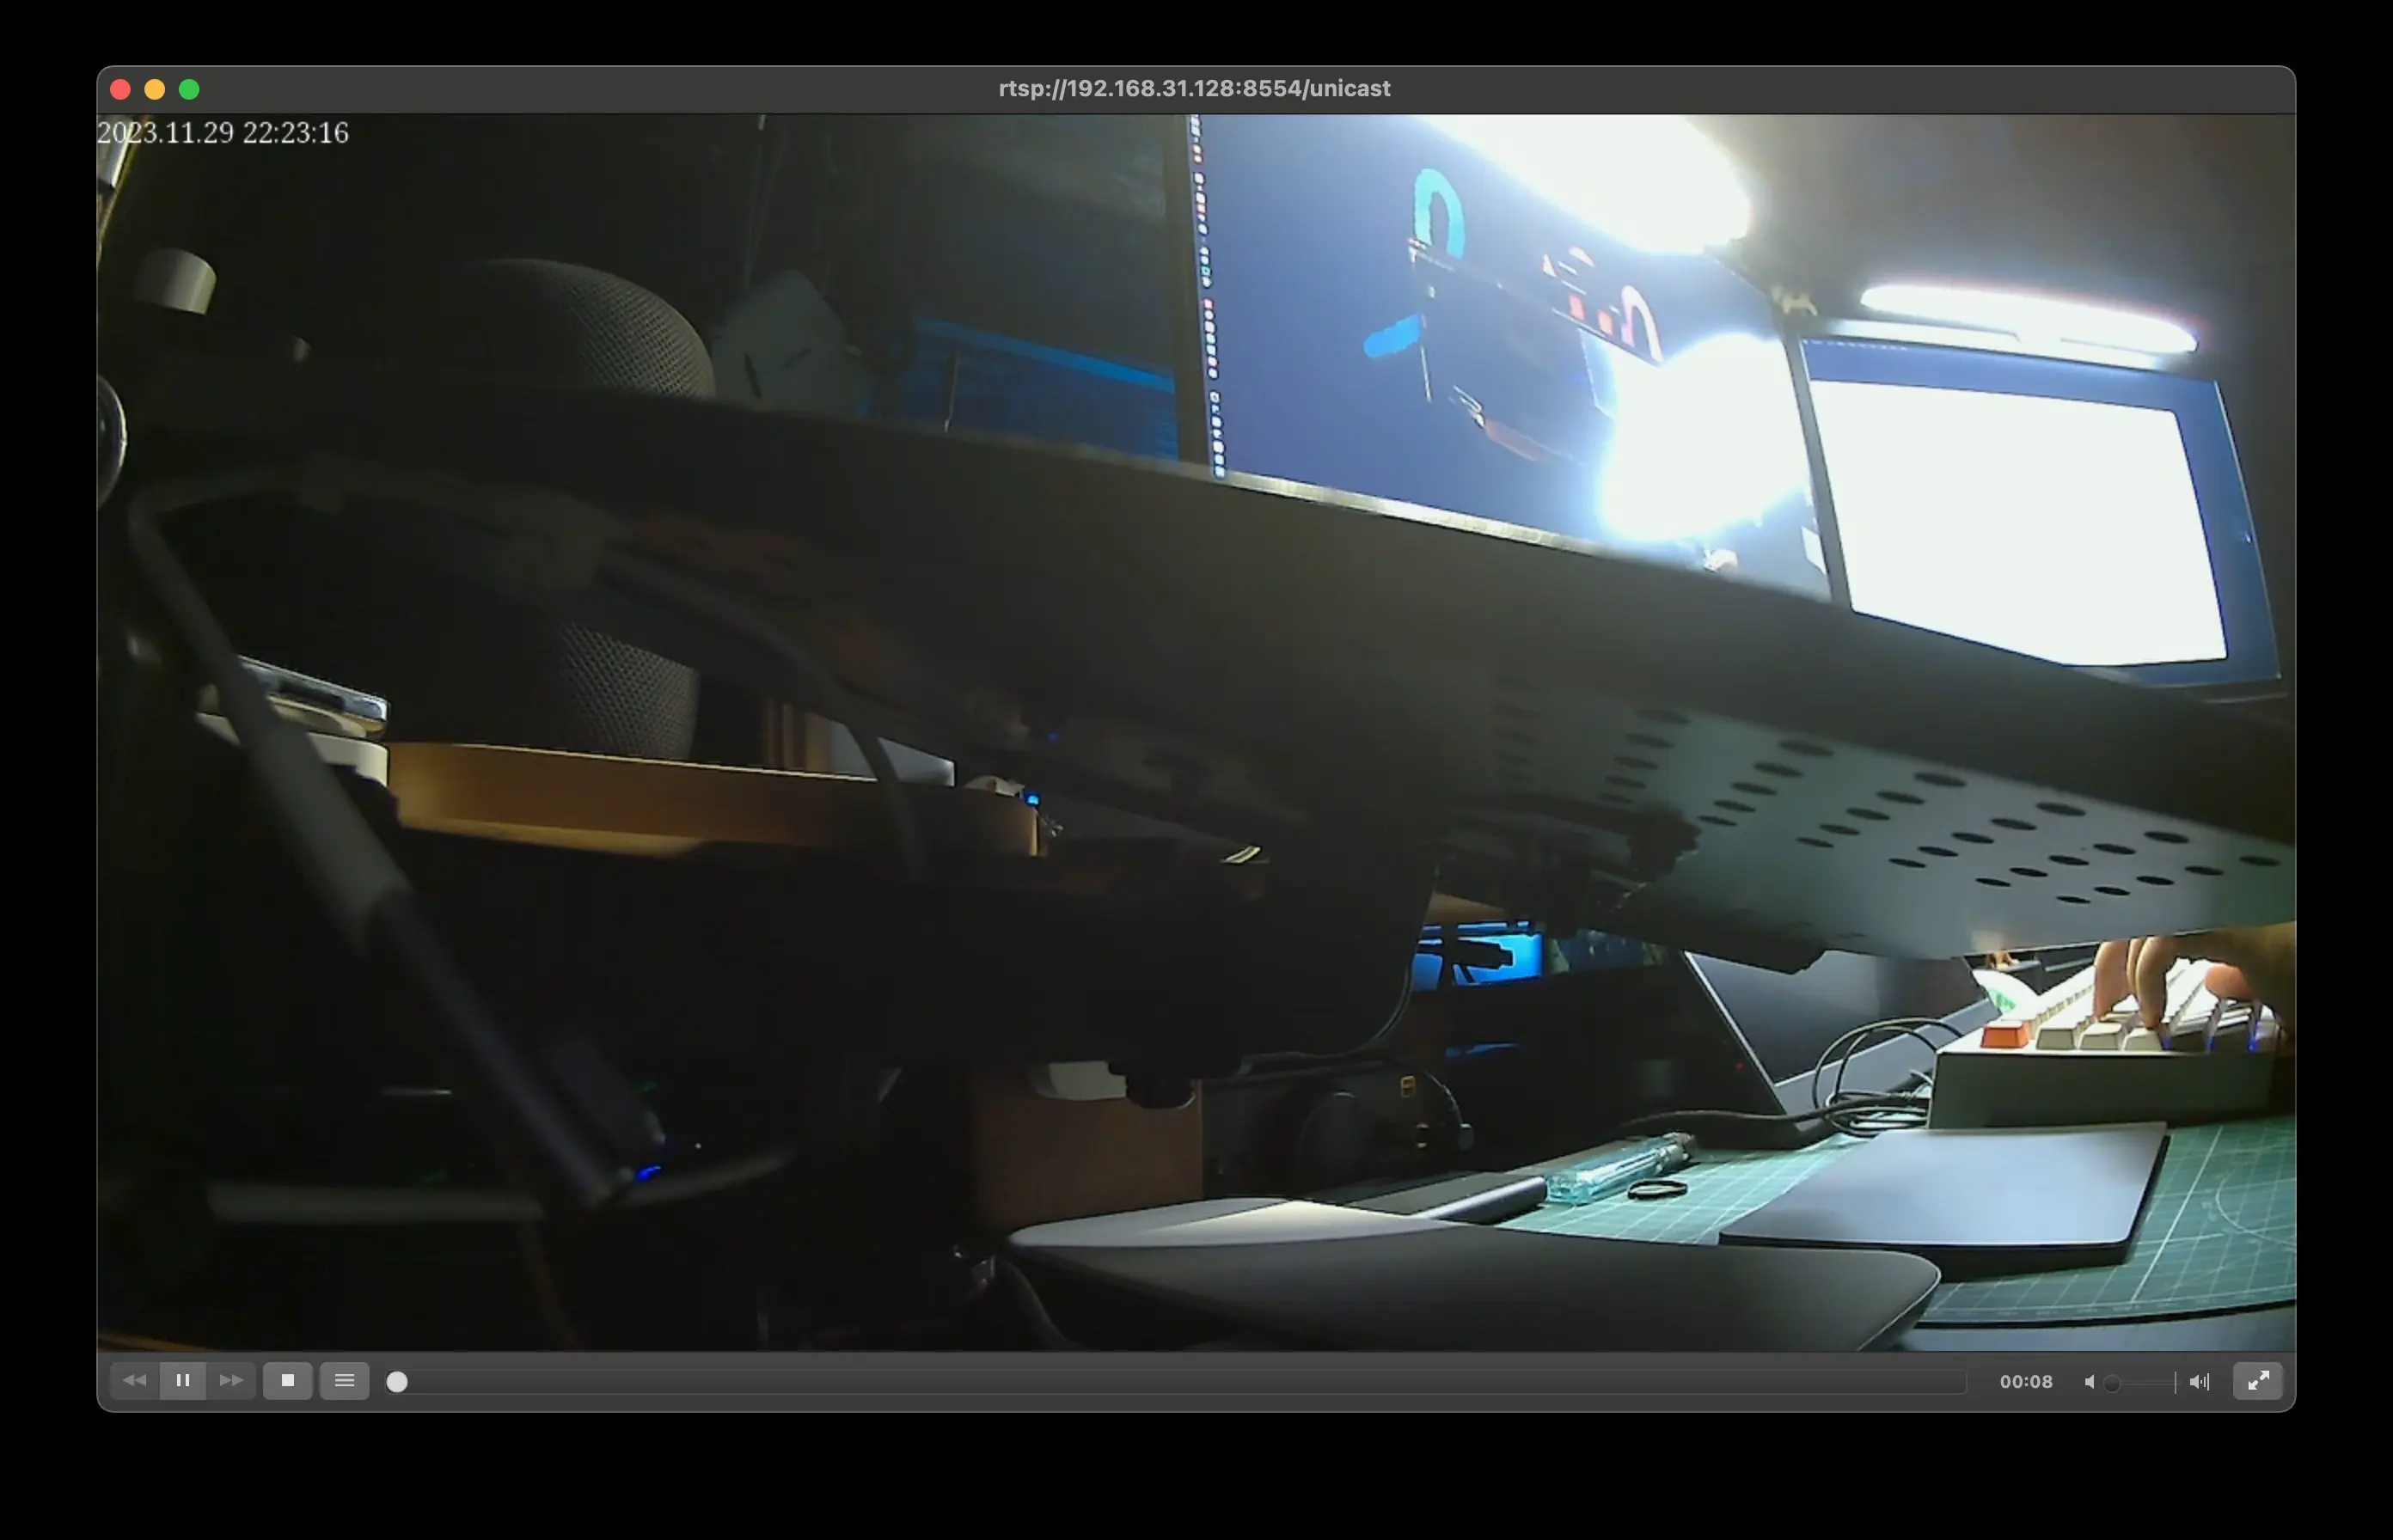This screenshot has height=1540, width=2393.
Task: Pause the RTSP stream playback
Action: (x=183, y=1381)
